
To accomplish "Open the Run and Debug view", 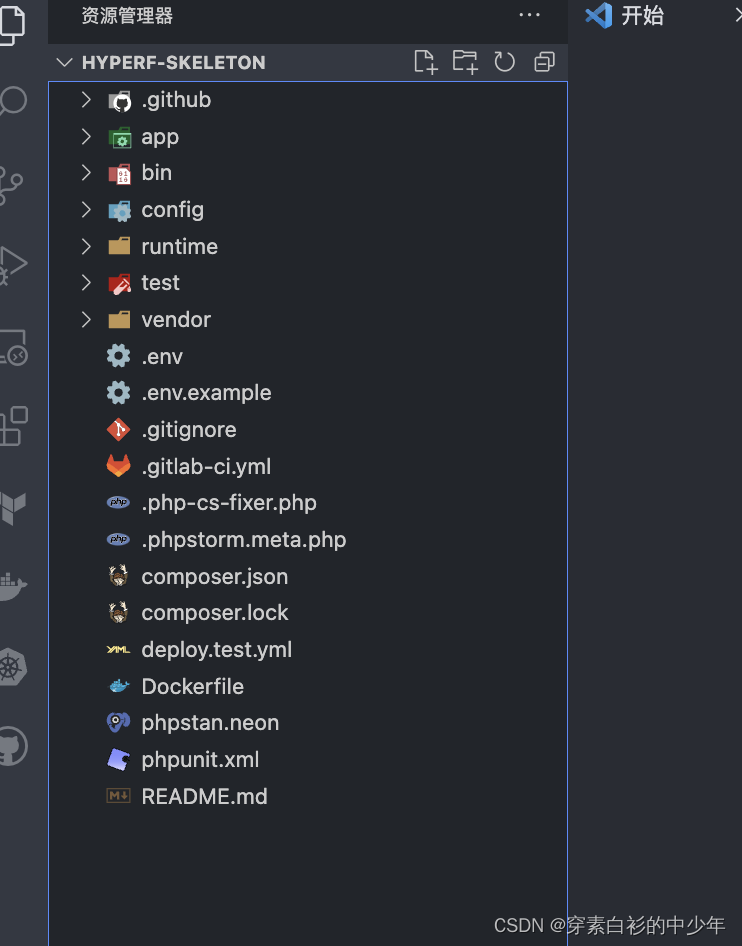I will coord(14,264).
